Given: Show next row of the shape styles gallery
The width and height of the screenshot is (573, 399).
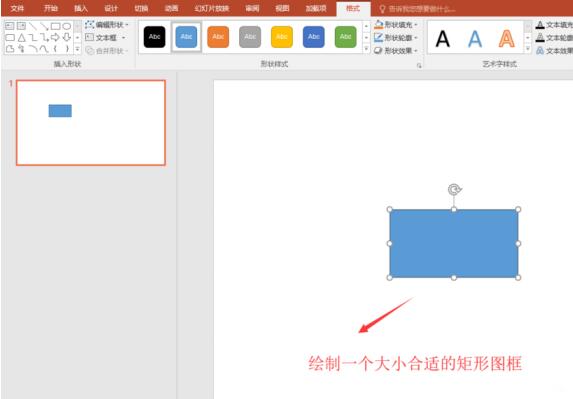Looking at the screenshot, I should 367,37.
